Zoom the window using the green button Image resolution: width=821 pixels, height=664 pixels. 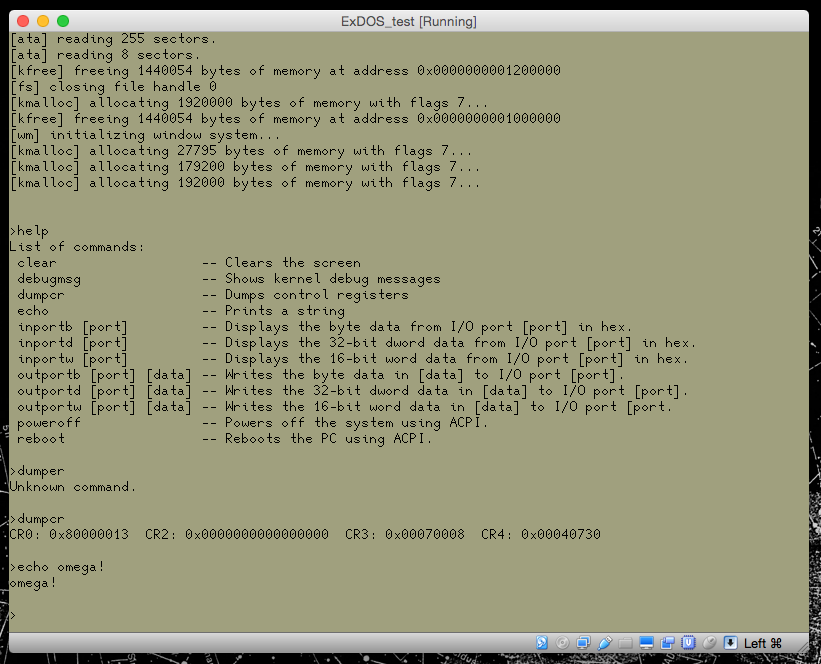click(63, 21)
